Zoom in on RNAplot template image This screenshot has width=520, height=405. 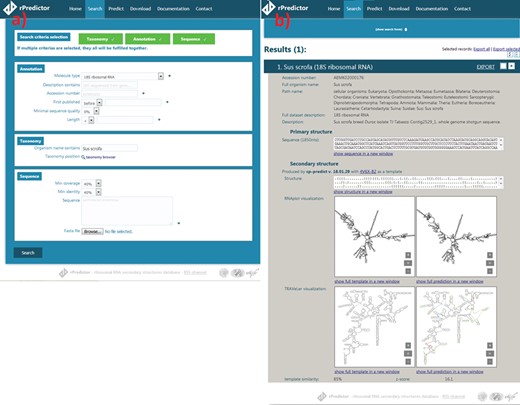[408, 255]
